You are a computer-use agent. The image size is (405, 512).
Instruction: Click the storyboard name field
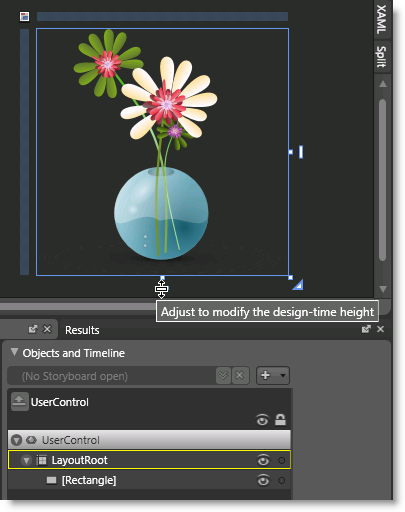[x=111, y=376]
